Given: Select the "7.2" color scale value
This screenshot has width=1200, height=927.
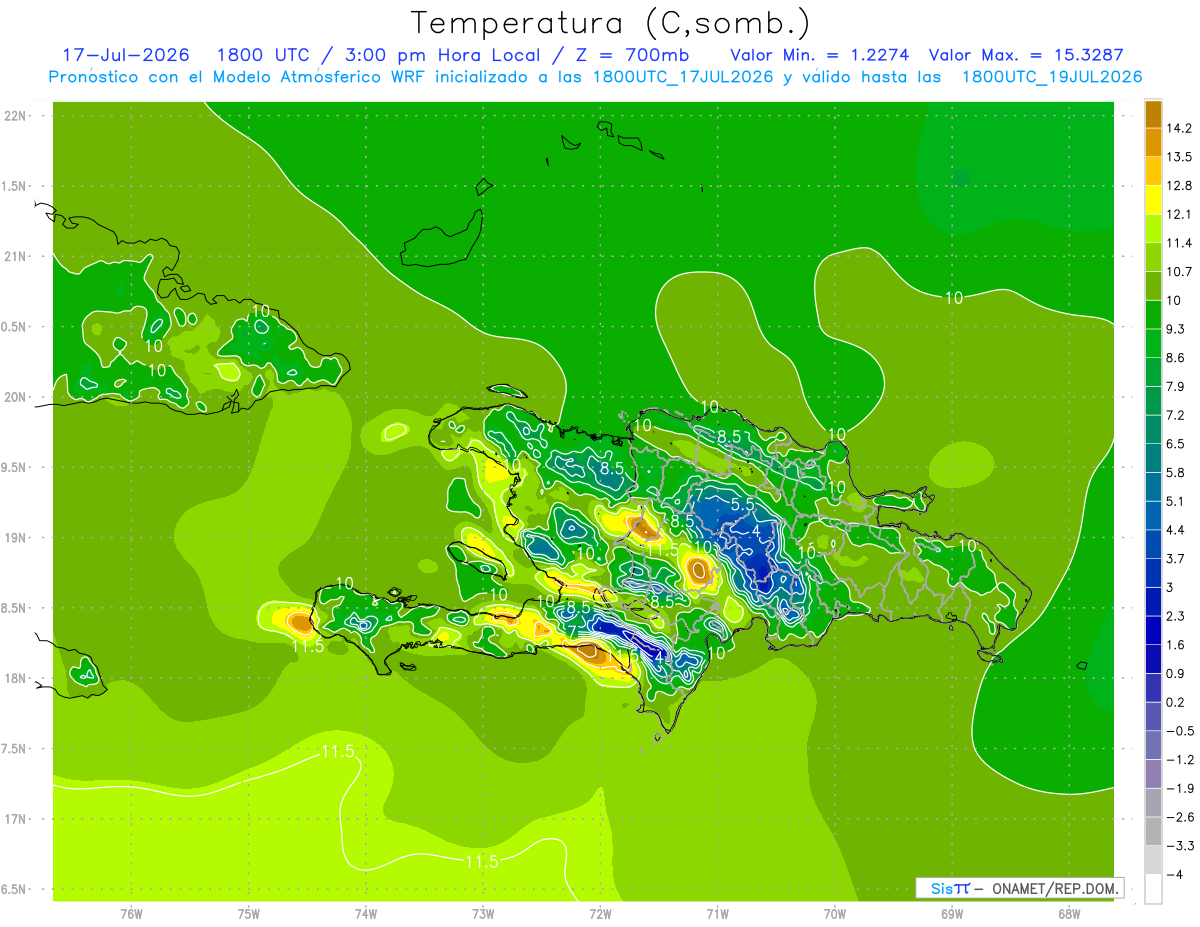Looking at the screenshot, I should pos(1177,415).
